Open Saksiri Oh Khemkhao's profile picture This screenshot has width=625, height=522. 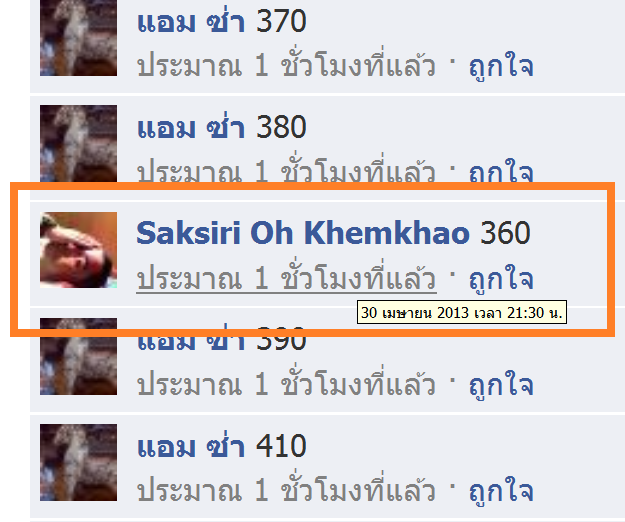[x=79, y=250]
